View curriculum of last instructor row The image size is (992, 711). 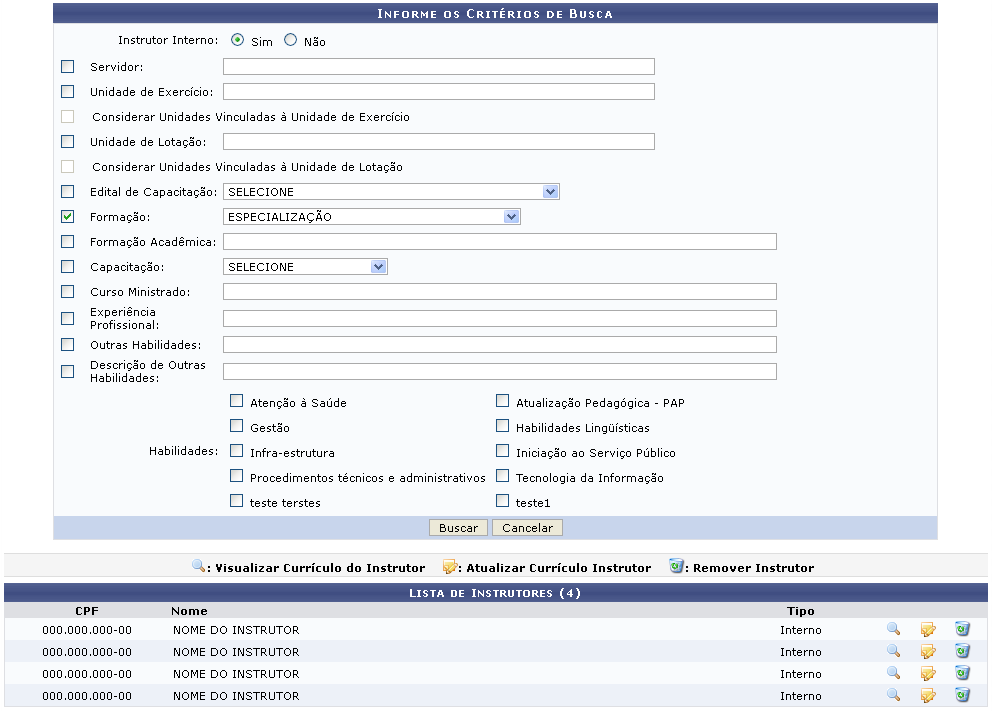pos(893,696)
